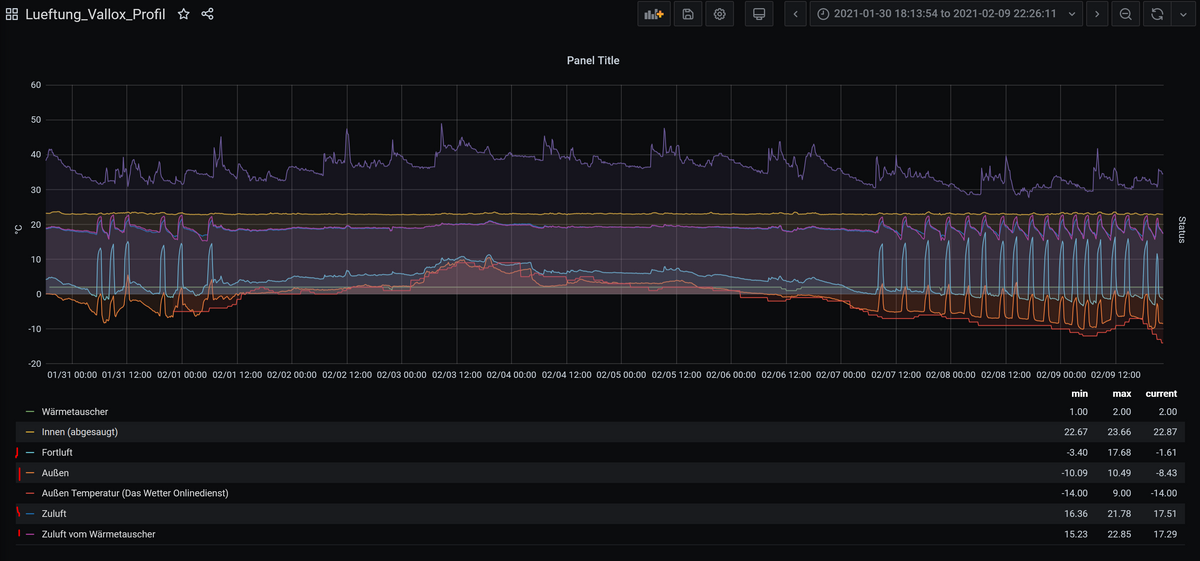Open dashboard settings gear
This screenshot has height=561, width=1200.
[x=720, y=14]
